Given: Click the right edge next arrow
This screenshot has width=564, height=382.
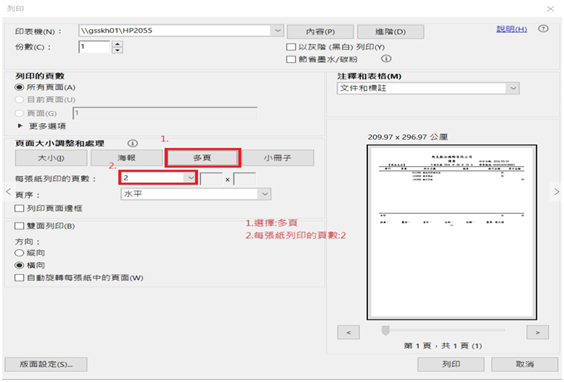Looking at the screenshot, I should point(556,192).
